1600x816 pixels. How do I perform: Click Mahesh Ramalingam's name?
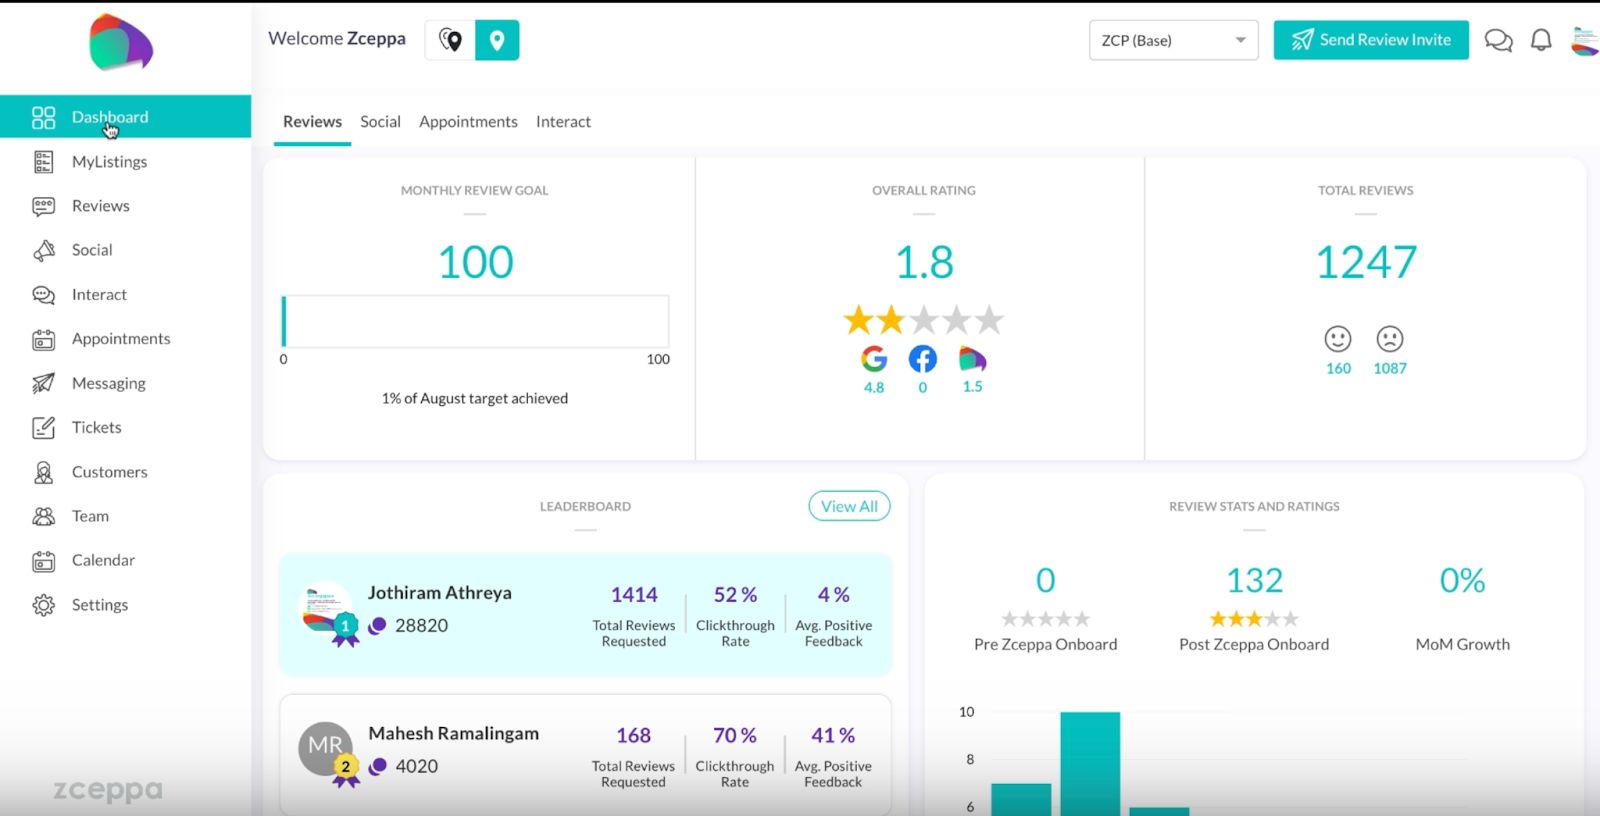coord(454,734)
